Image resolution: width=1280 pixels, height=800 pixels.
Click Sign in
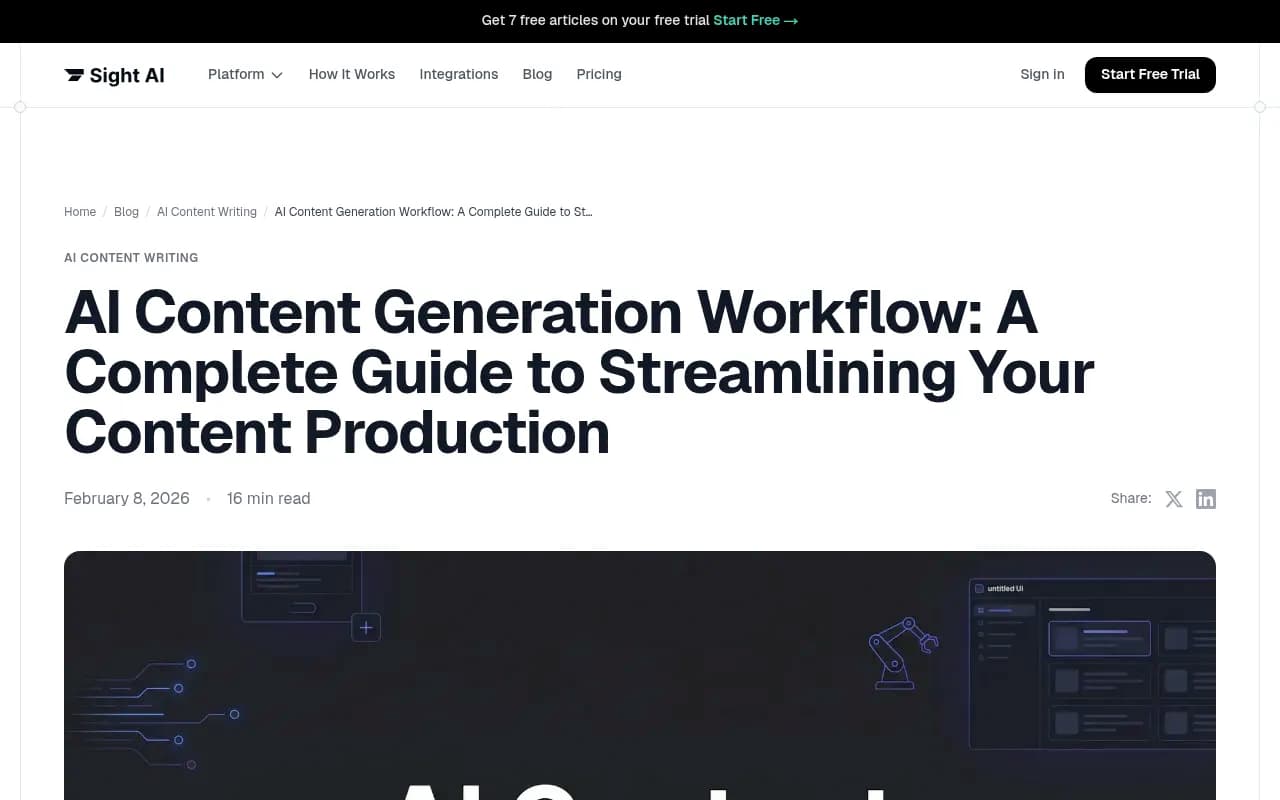point(1042,74)
